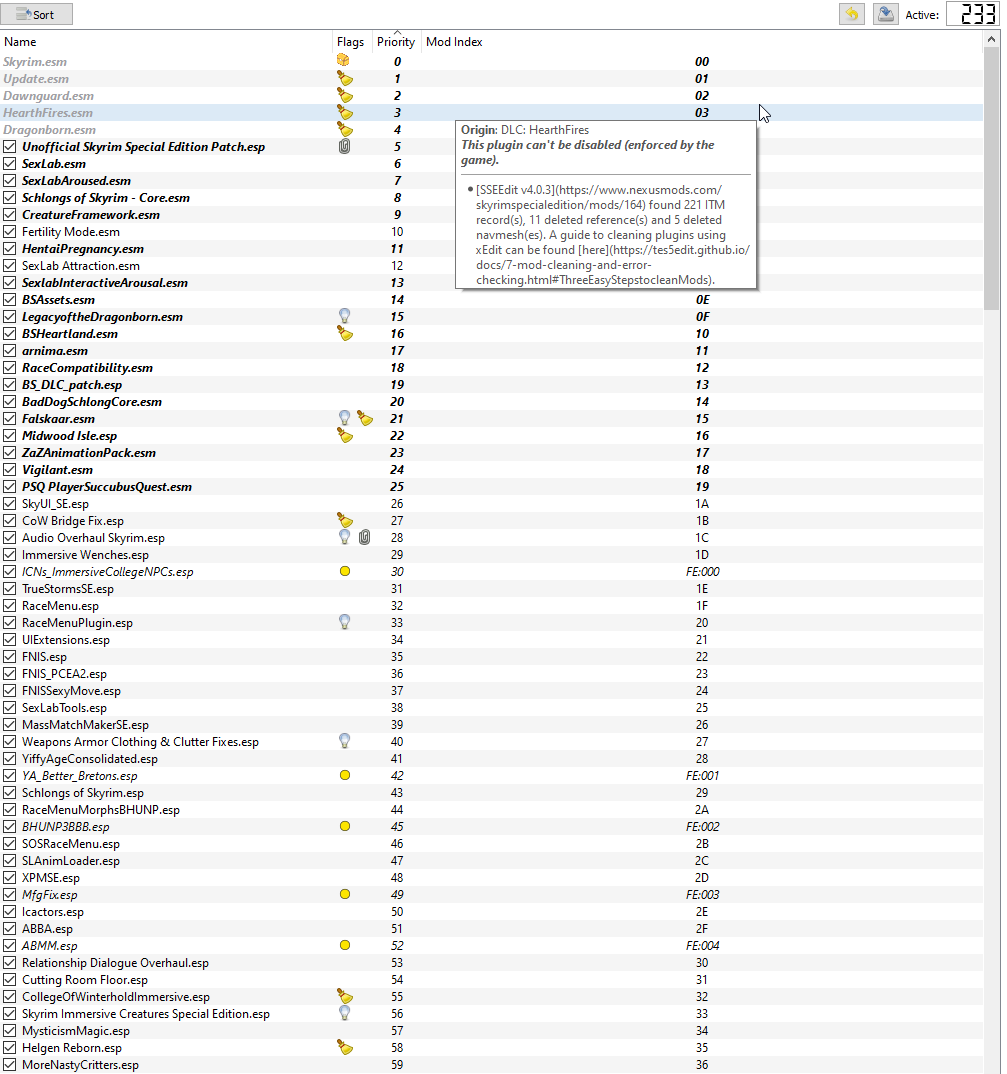Click lightbulb flag on LegacyoftheDragonborn.esm
This screenshot has width=1007, height=1074.
pos(345,316)
